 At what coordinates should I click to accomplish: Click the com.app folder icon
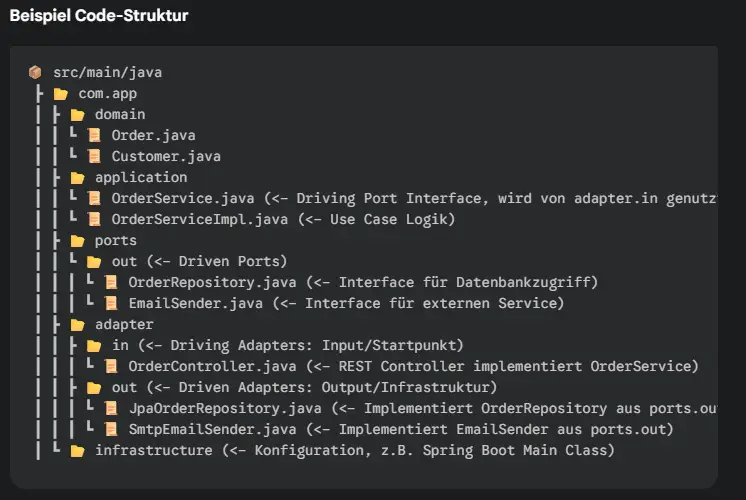60,94
